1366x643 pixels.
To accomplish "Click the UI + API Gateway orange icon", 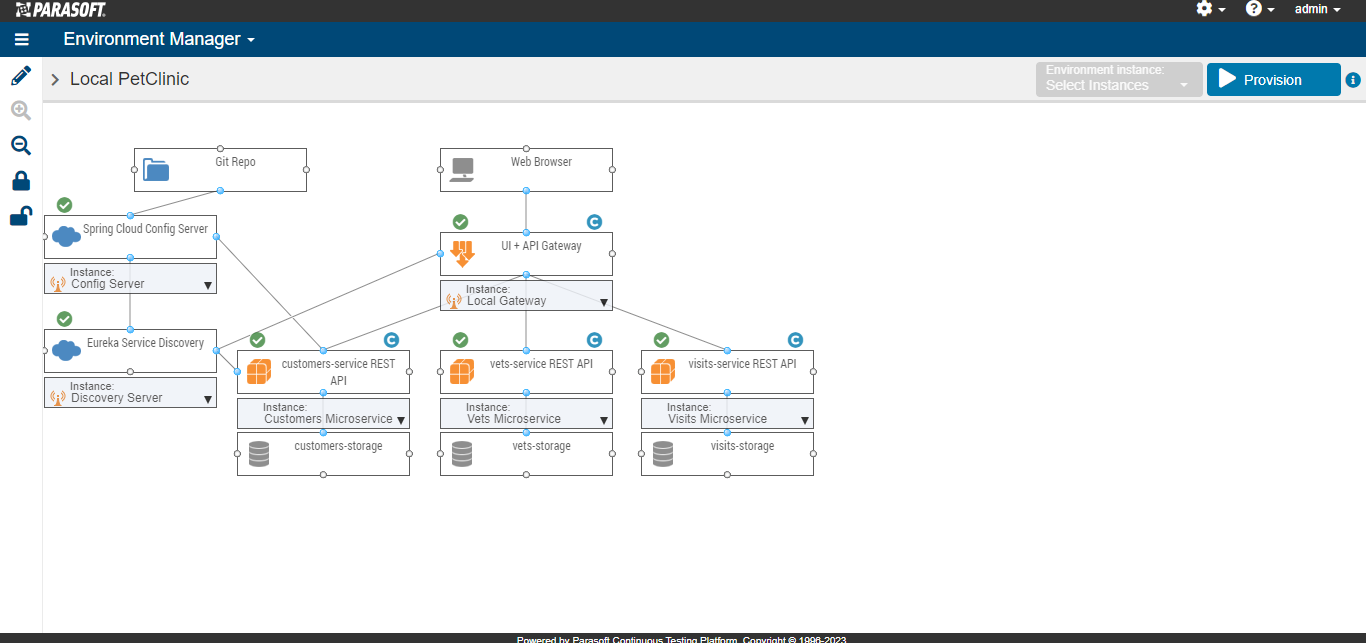I will 462,254.
